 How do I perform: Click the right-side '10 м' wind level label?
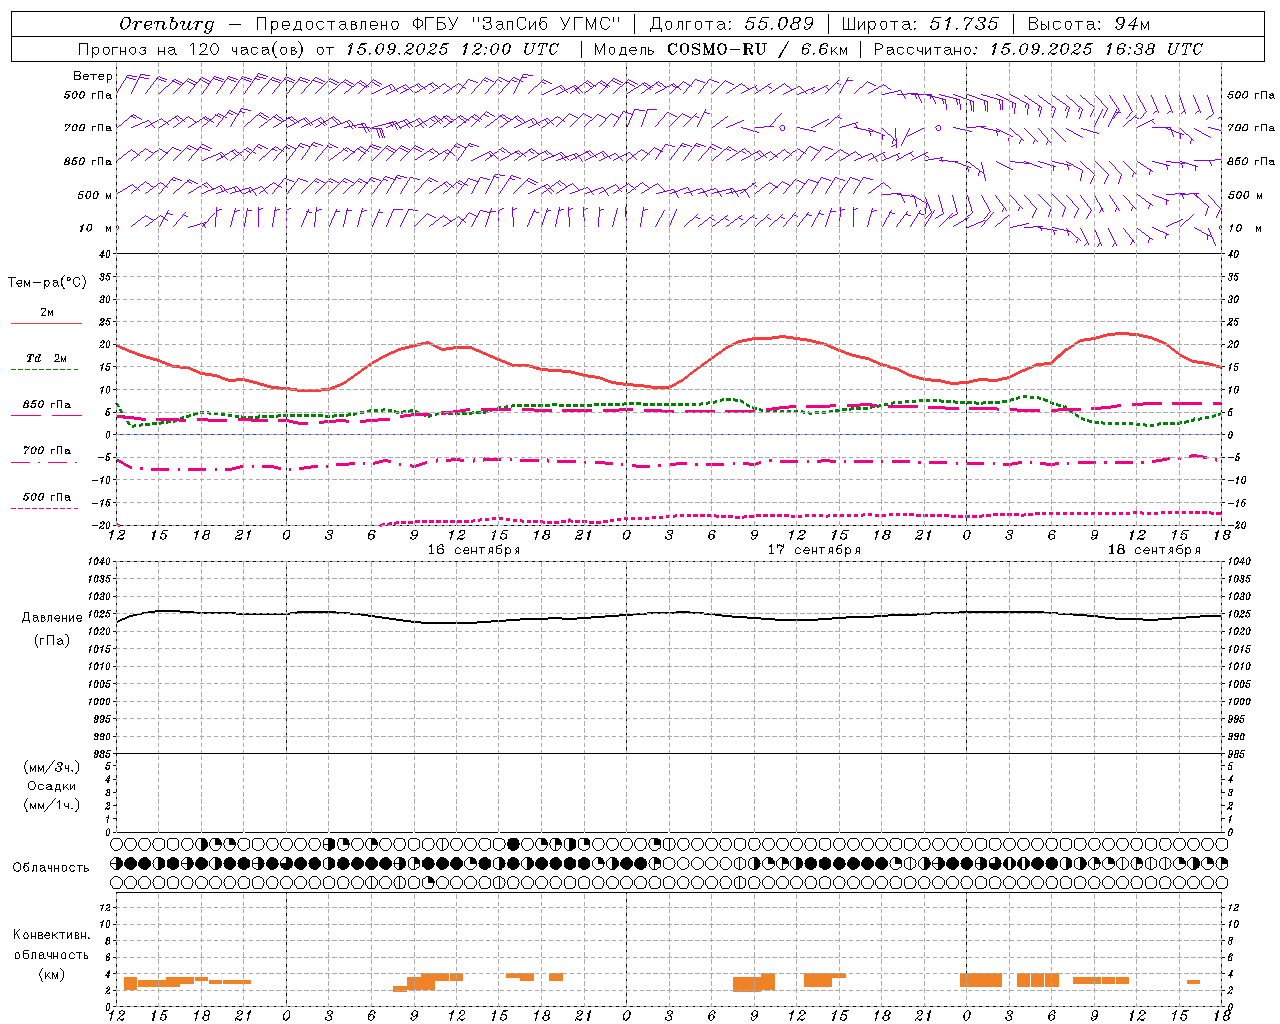(x=1244, y=228)
